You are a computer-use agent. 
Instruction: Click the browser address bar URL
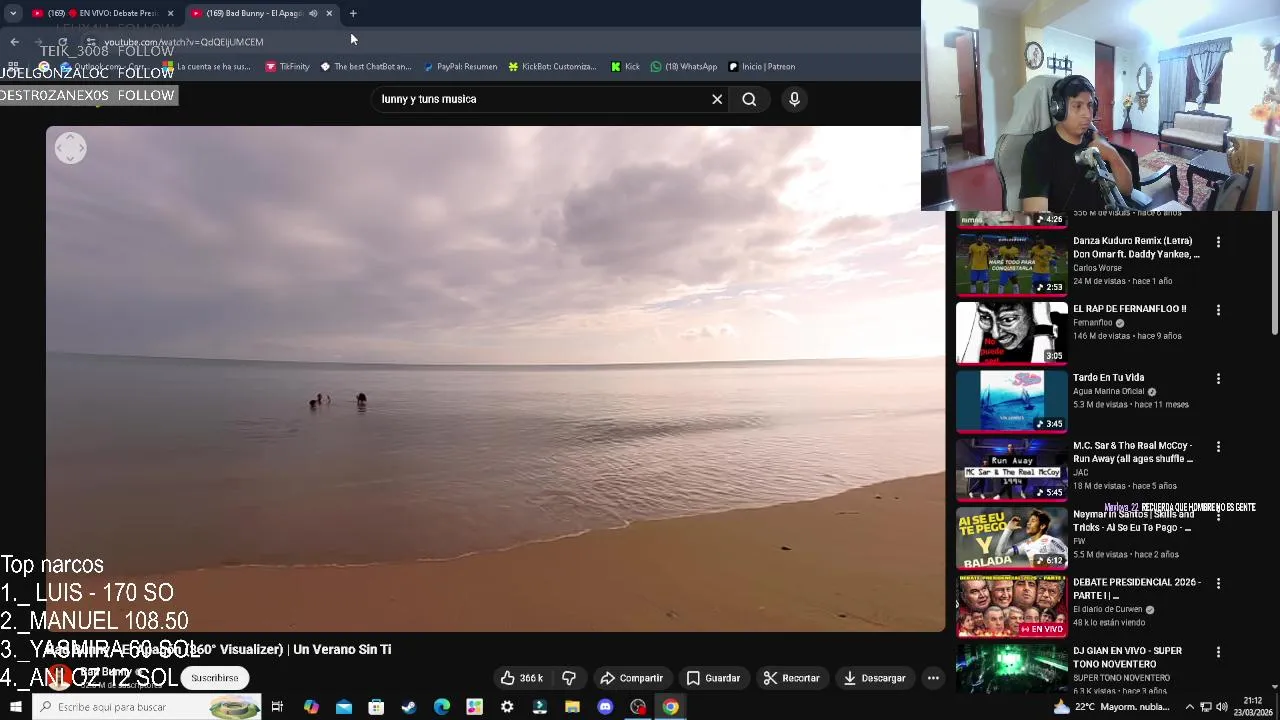[184, 42]
